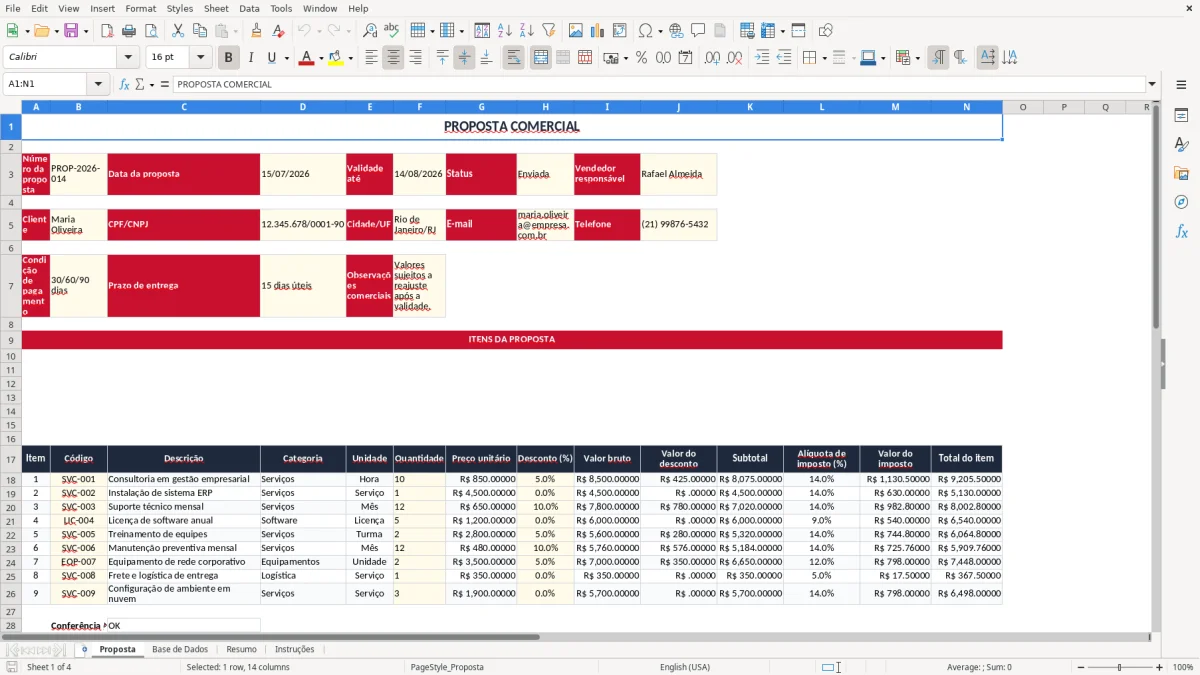The height and width of the screenshot is (675, 1200).
Task: Toggle Print Preview
Action: click(151, 31)
